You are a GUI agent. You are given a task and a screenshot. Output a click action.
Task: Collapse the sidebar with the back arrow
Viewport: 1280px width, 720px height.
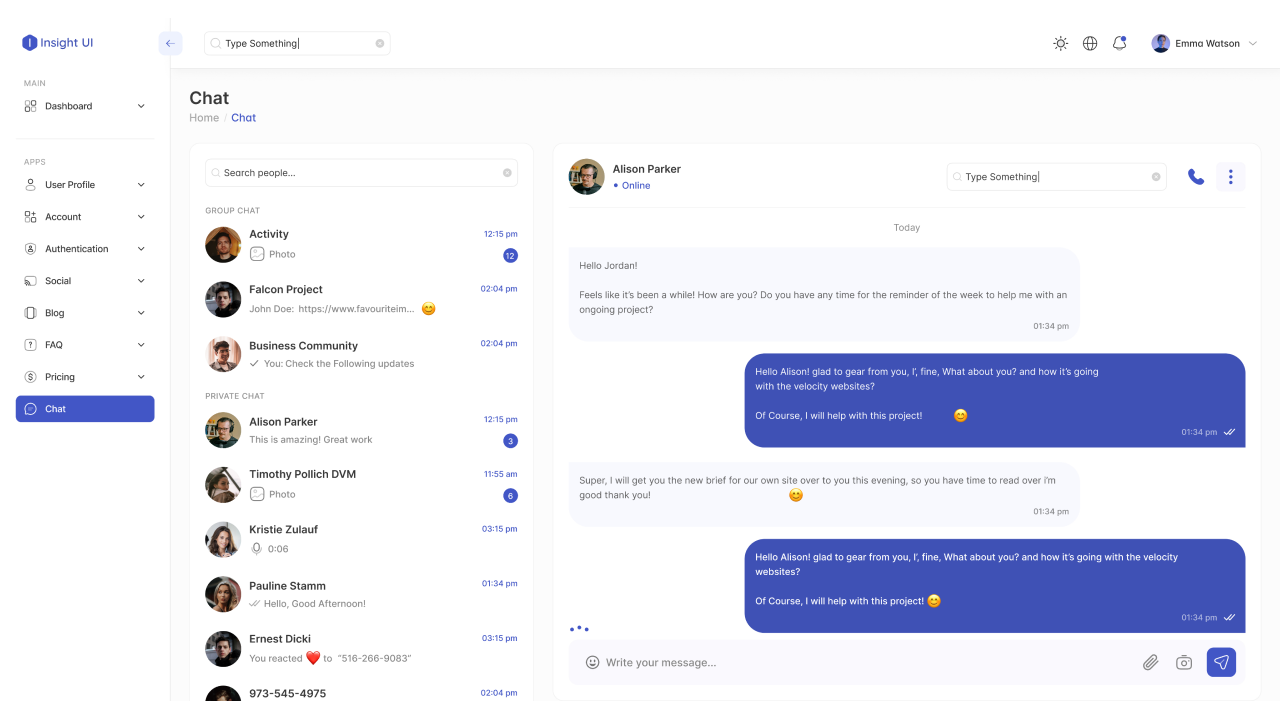170,43
